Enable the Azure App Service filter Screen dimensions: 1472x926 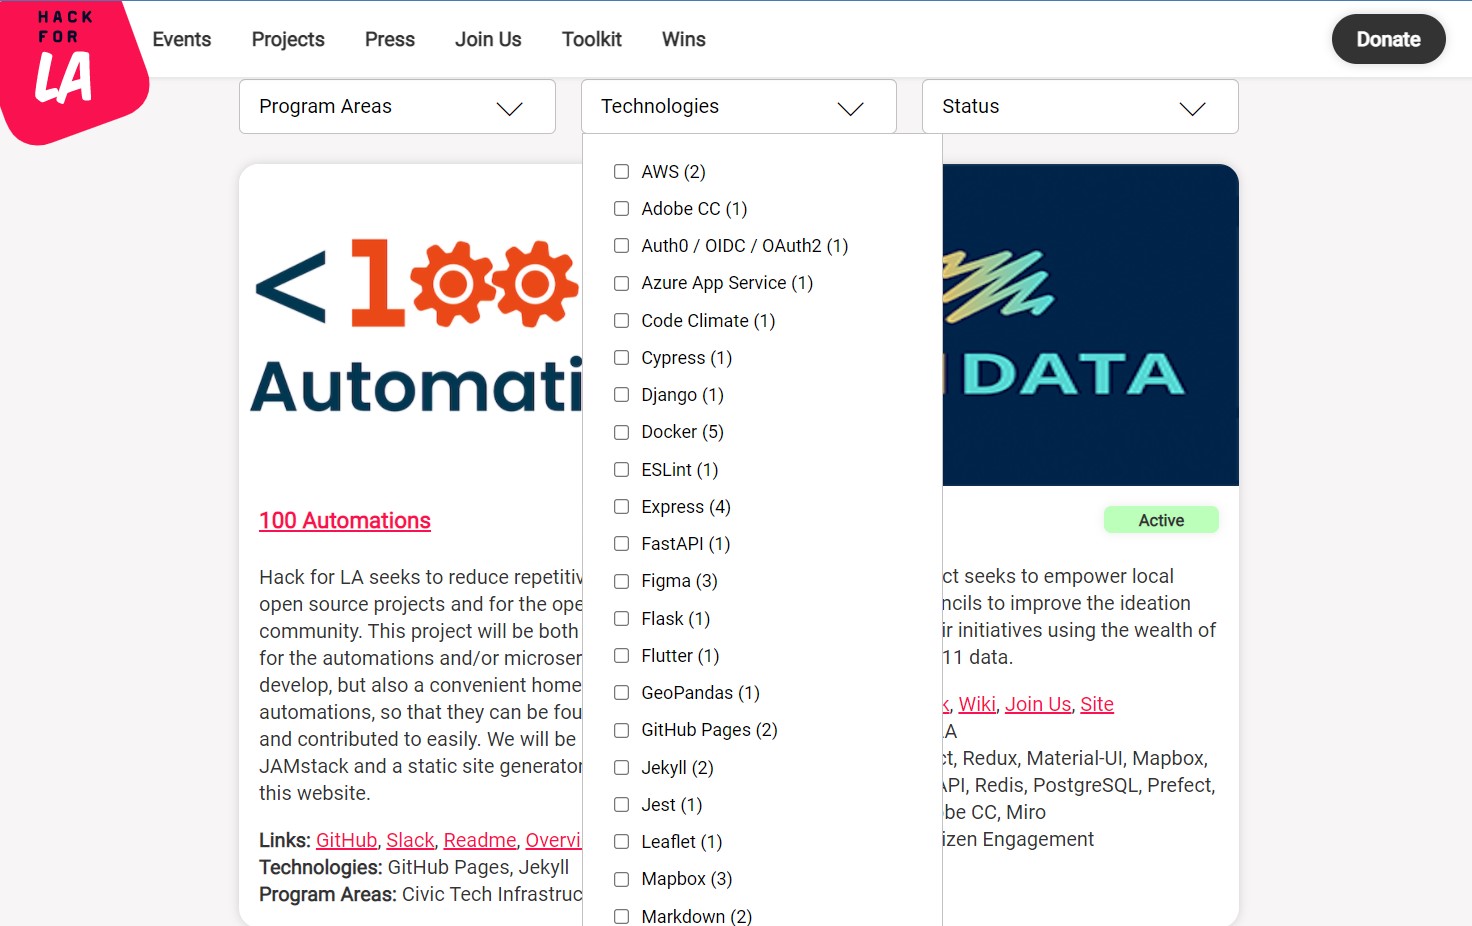coord(621,283)
